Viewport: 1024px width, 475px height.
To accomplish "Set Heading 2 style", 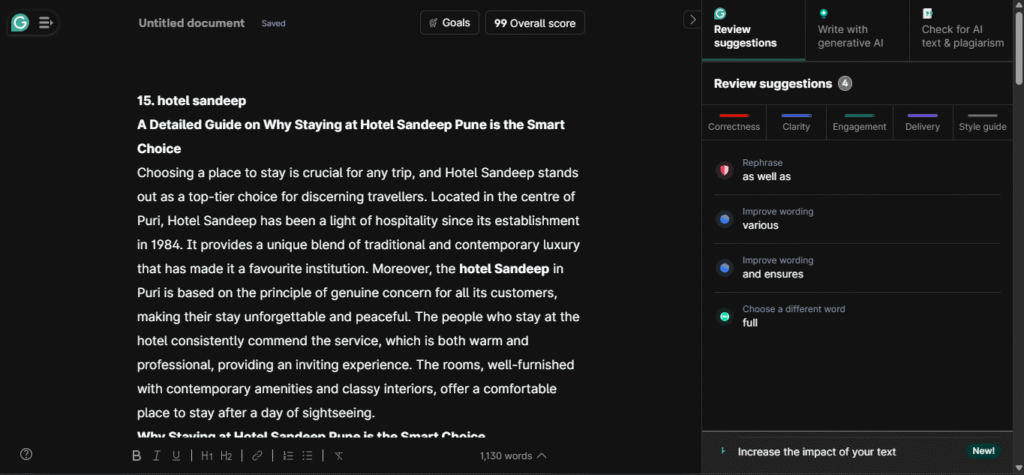I will pos(227,456).
